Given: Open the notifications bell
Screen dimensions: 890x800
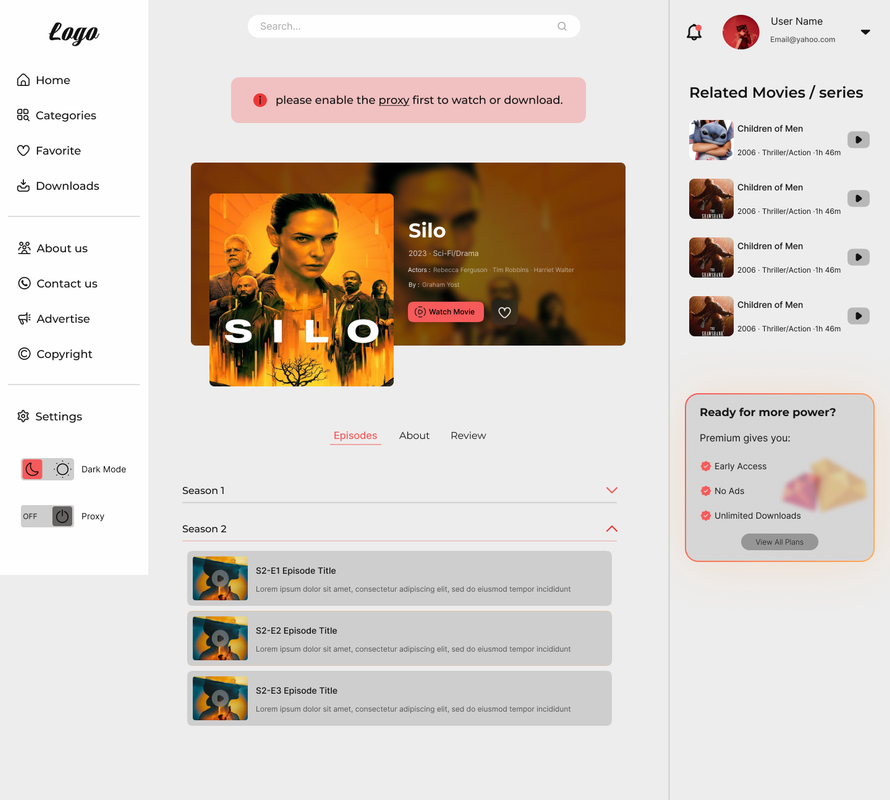Looking at the screenshot, I should pyautogui.click(x=694, y=32).
